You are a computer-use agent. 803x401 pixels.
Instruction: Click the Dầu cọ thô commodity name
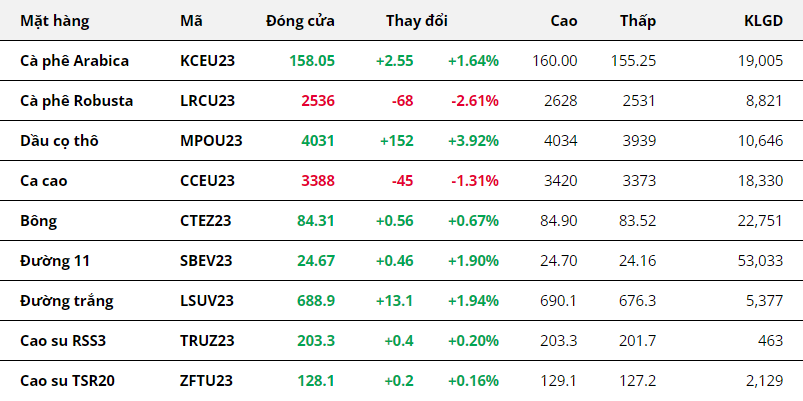click(59, 140)
